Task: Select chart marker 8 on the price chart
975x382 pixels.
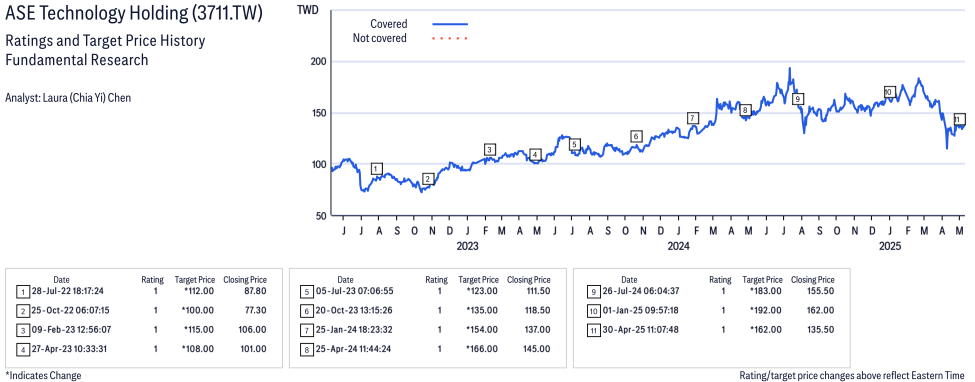Action: click(746, 110)
